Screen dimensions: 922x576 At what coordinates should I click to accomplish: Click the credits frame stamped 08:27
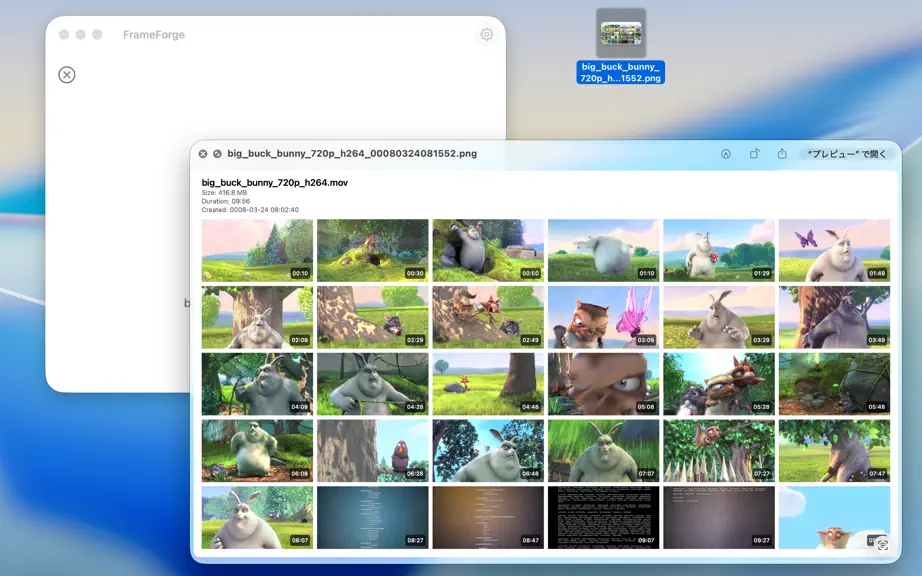click(x=373, y=518)
